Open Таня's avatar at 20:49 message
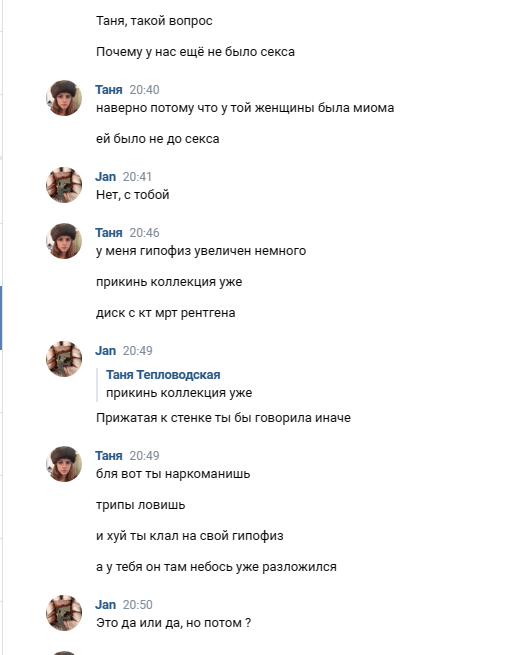 tap(64, 464)
